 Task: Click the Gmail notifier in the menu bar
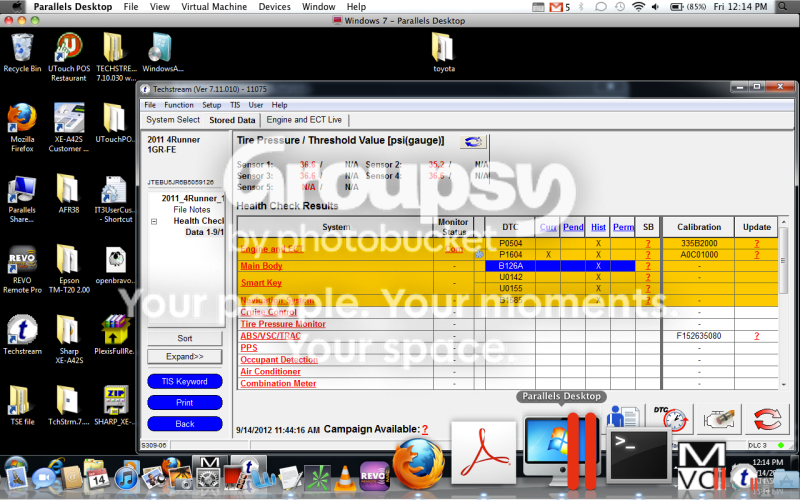(560, 7)
